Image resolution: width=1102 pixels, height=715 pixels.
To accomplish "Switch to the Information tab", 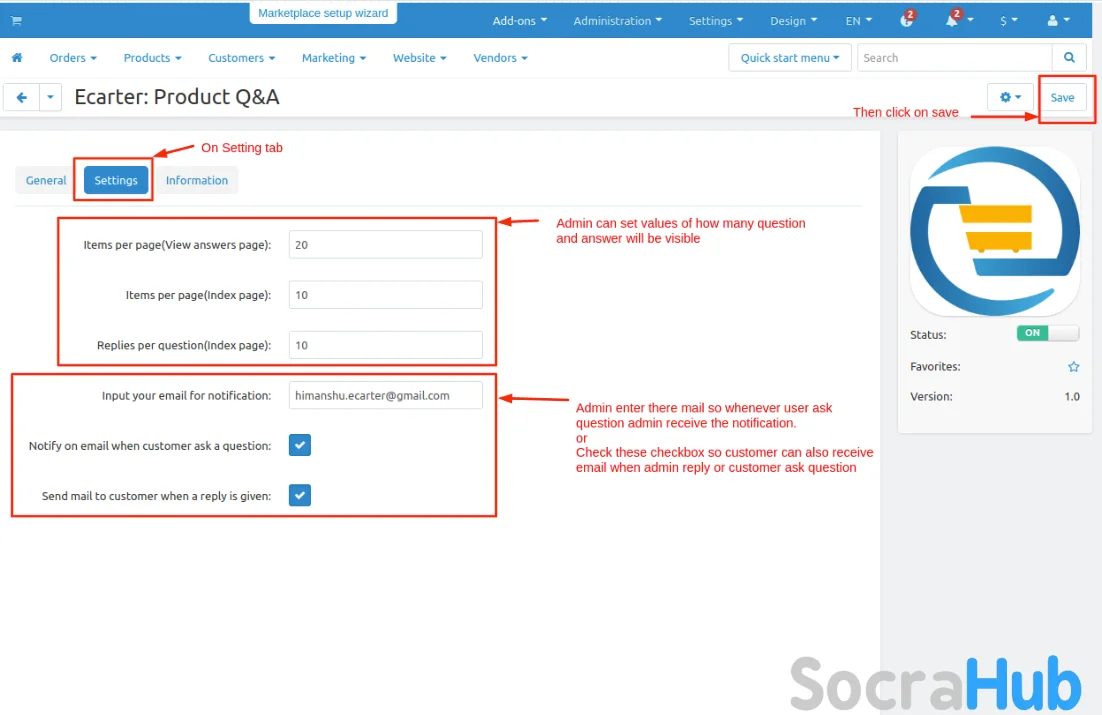I will [197, 180].
